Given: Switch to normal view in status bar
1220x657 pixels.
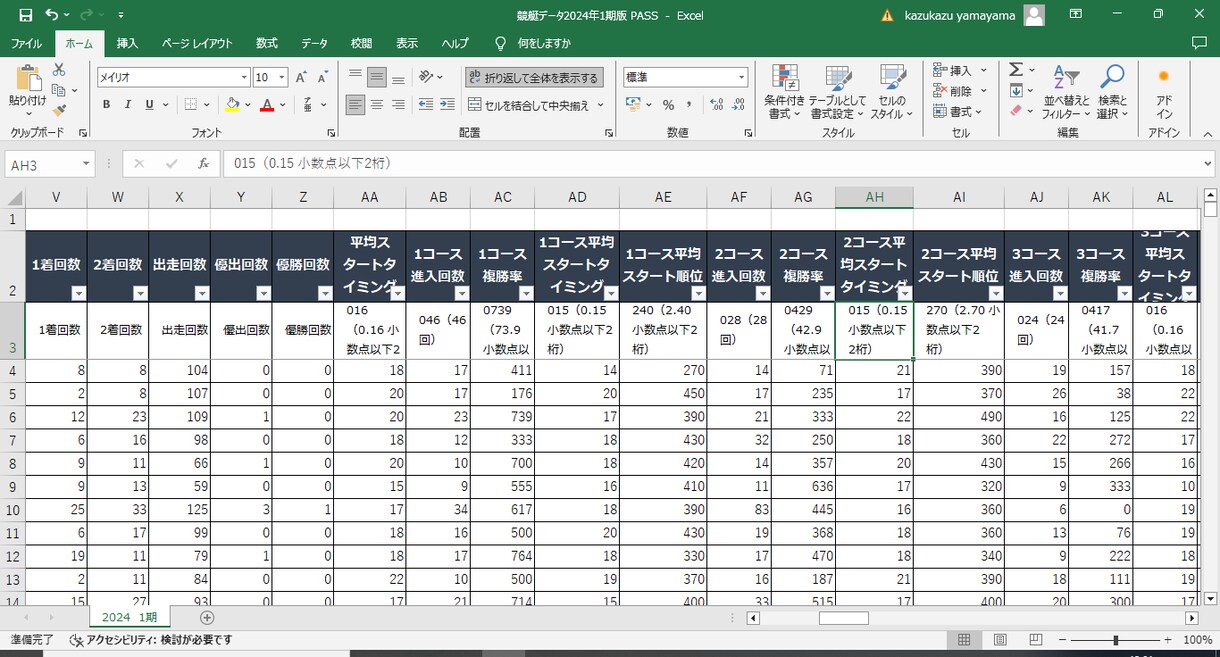Looking at the screenshot, I should [x=964, y=640].
